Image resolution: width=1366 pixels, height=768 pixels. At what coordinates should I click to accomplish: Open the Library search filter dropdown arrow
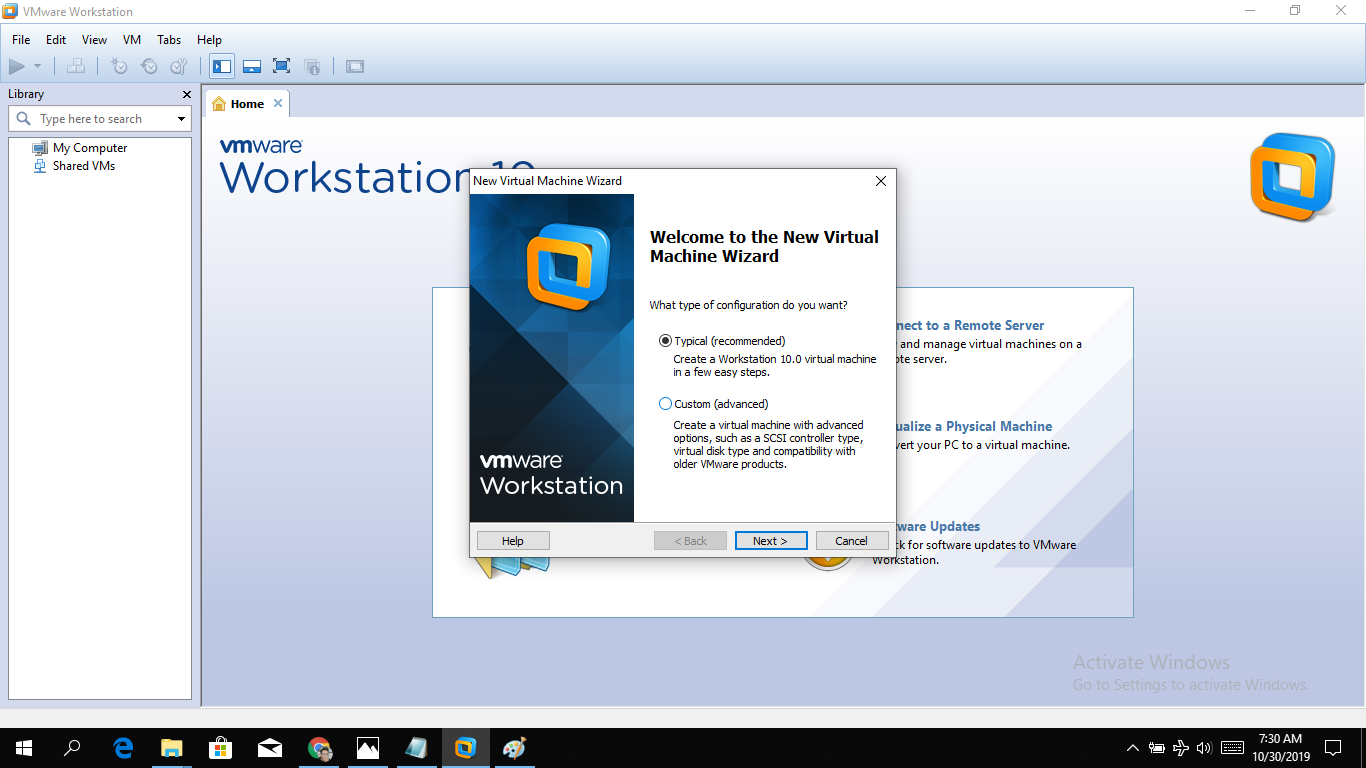pos(181,119)
